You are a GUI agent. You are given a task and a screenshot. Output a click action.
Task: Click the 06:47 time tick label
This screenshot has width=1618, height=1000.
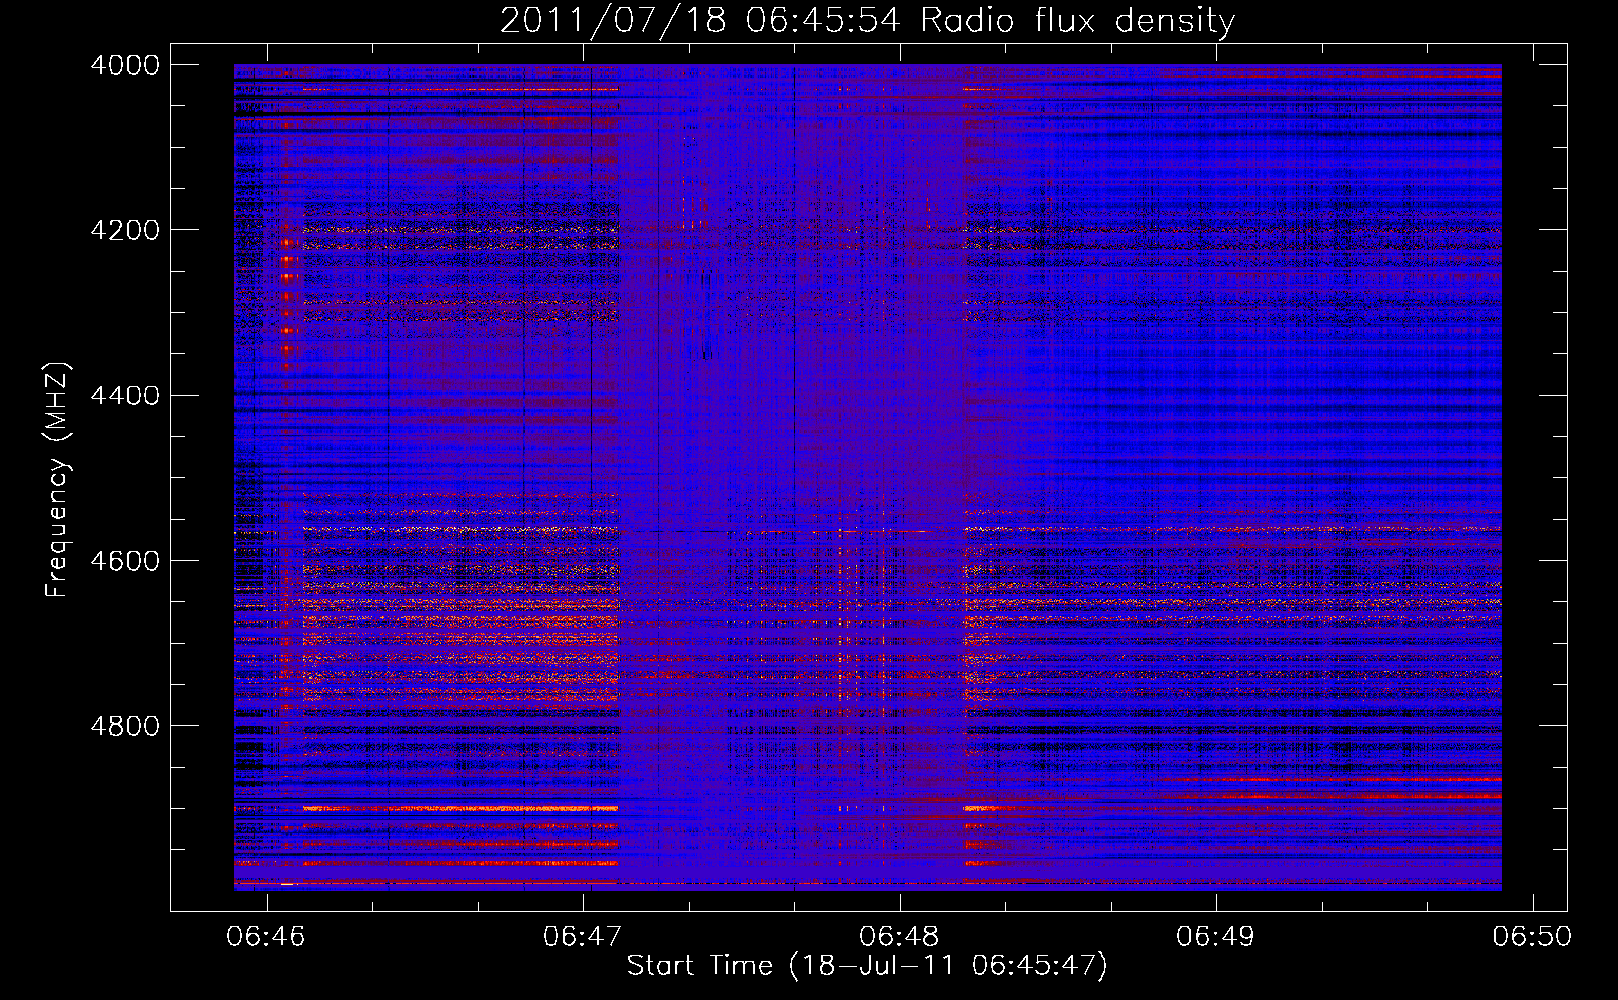[582, 936]
